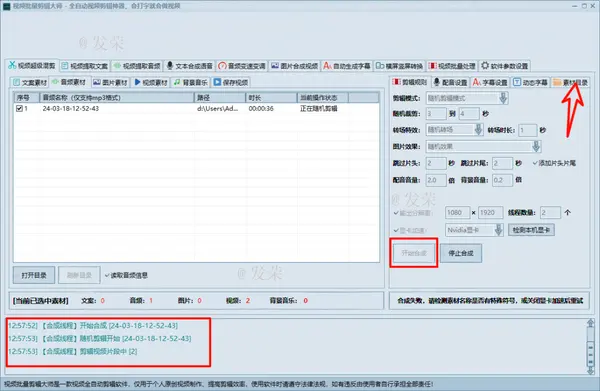Image resolution: width=600 pixels, height=391 pixels.
Task: Click the 配音音量 input field
Action: (x=436, y=180)
